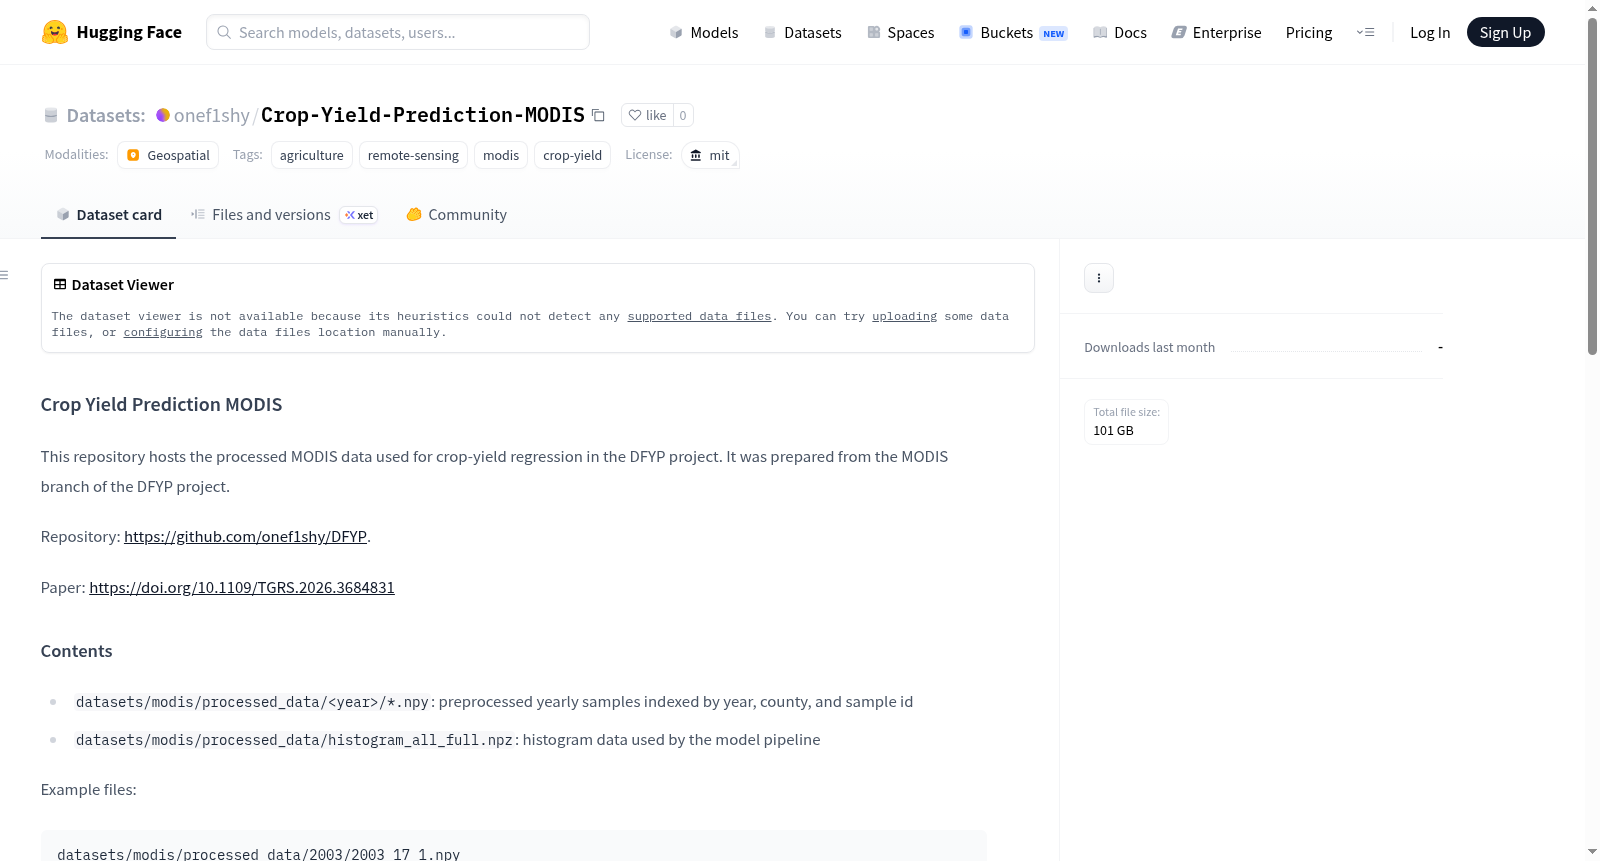Click the histogram_all_full.npz path text

[294, 740]
